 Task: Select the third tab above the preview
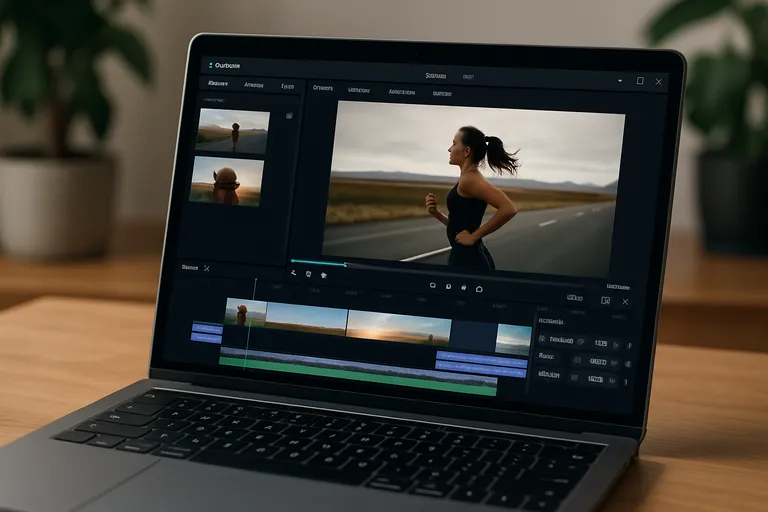click(402, 92)
